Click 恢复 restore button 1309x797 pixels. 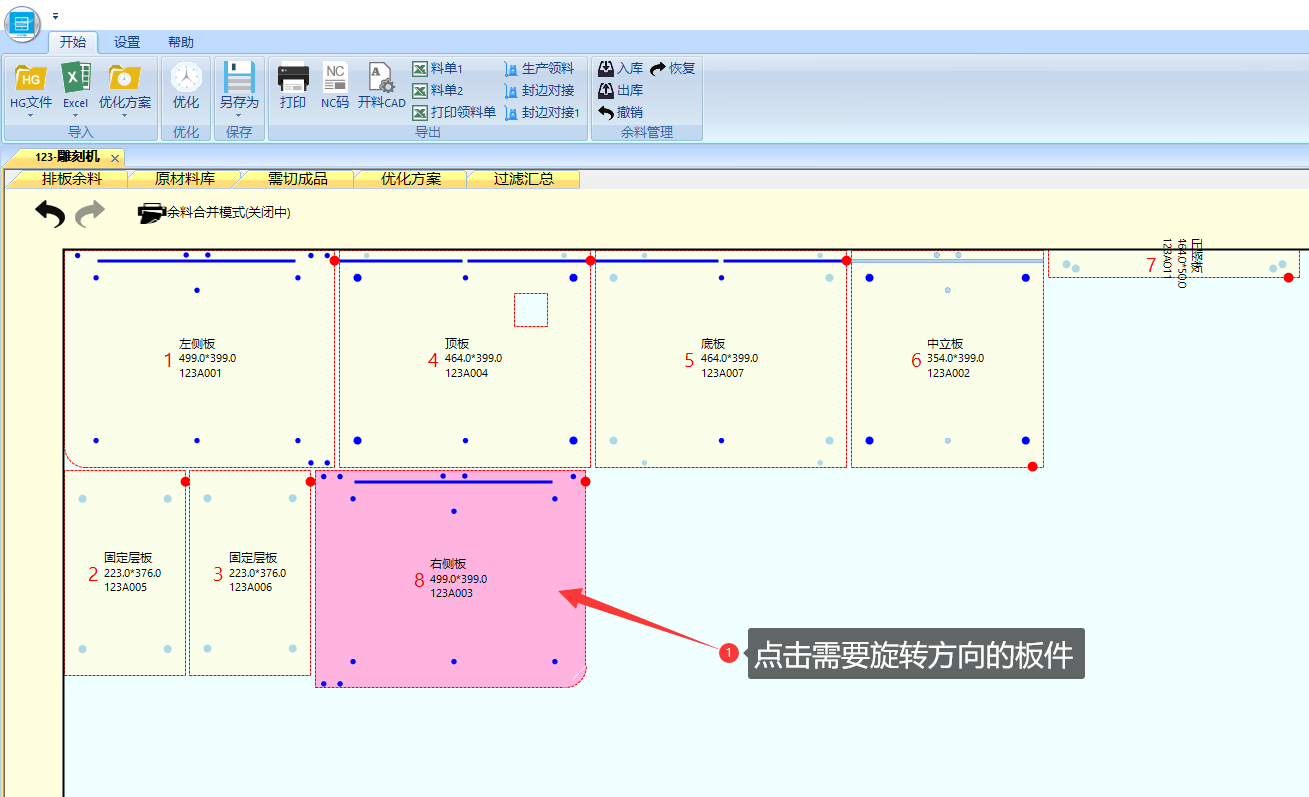[x=672, y=68]
